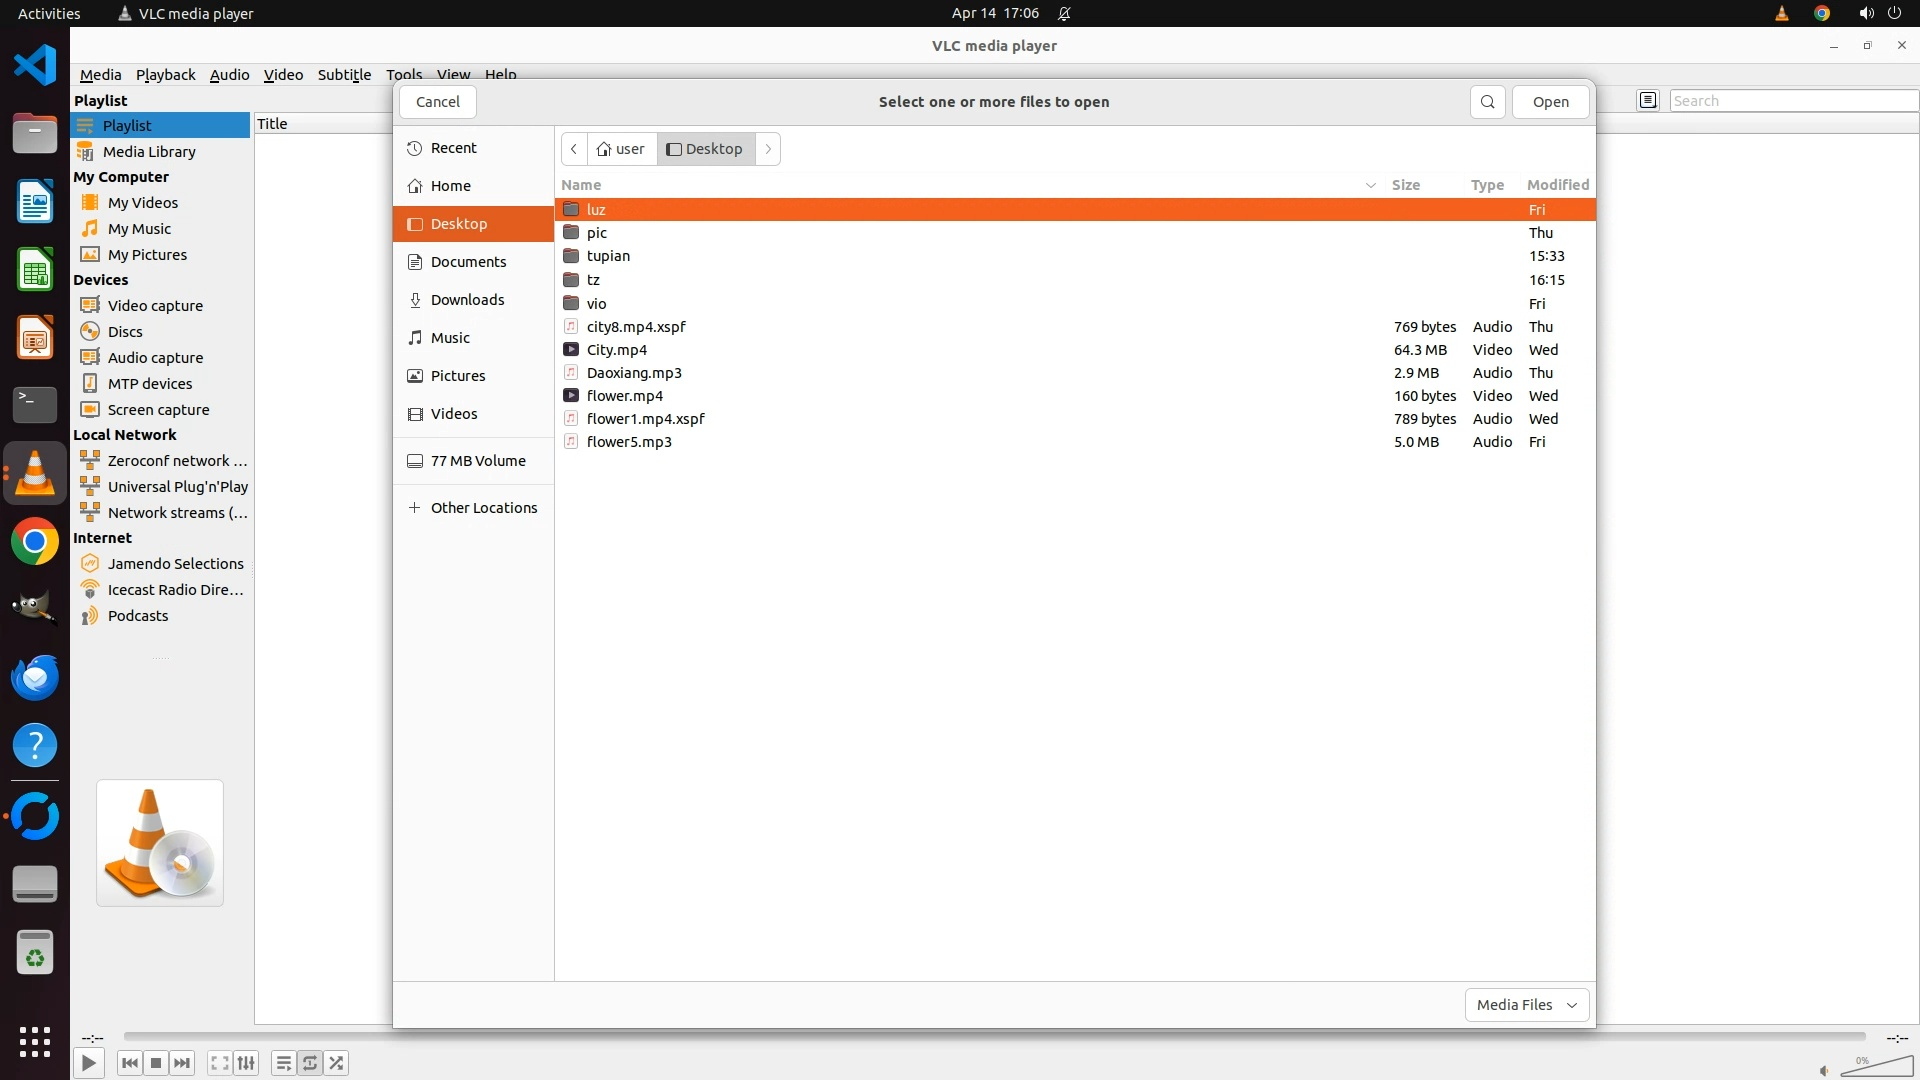Go to previous media track icon
The width and height of the screenshot is (1920, 1080).
point(129,1063)
